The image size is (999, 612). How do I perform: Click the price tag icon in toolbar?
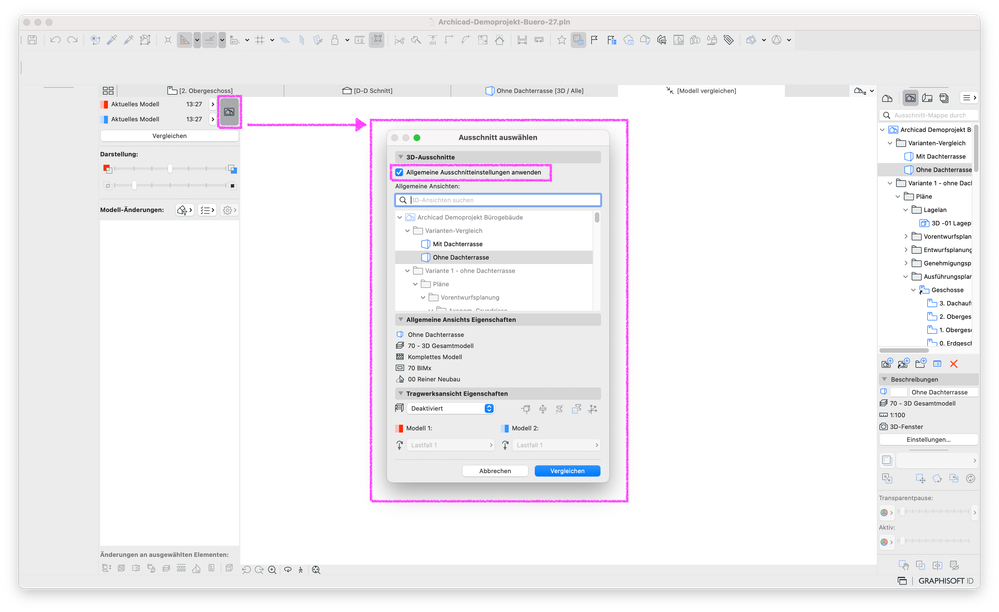pyautogui.click(x=729, y=40)
